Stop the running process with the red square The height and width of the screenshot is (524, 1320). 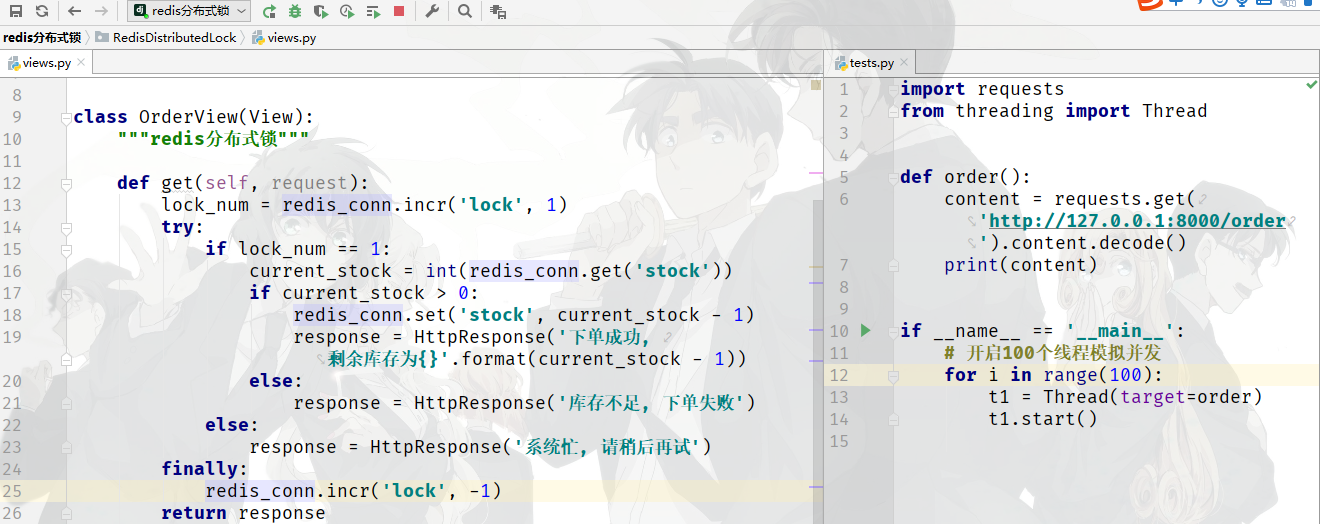(399, 11)
